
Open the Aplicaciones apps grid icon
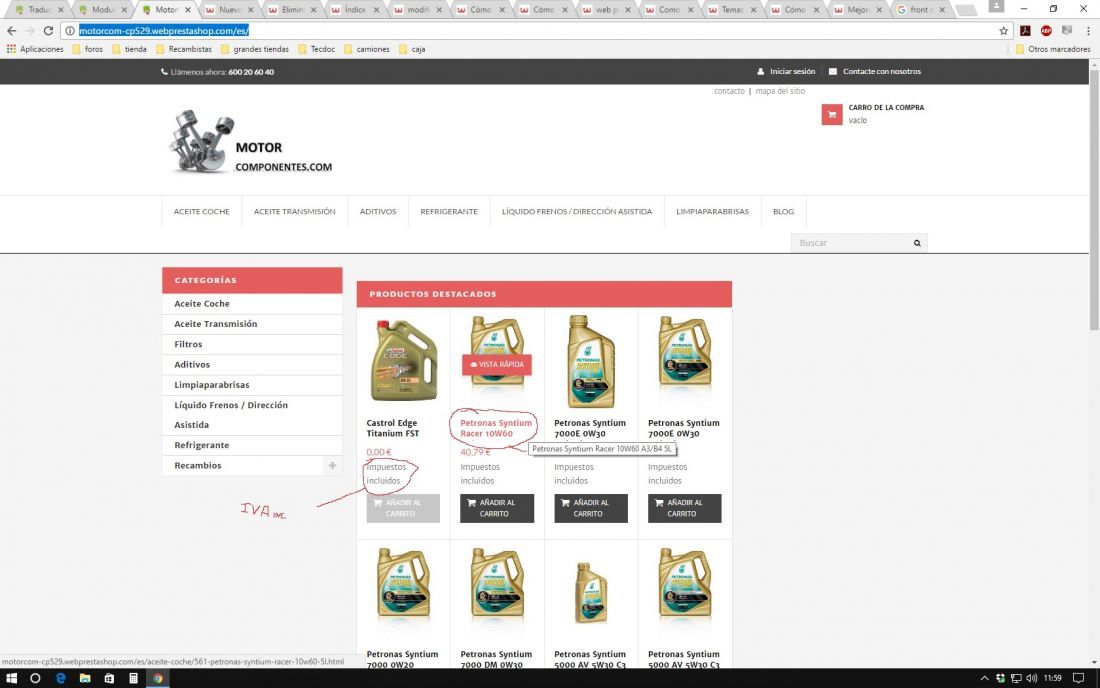point(11,49)
